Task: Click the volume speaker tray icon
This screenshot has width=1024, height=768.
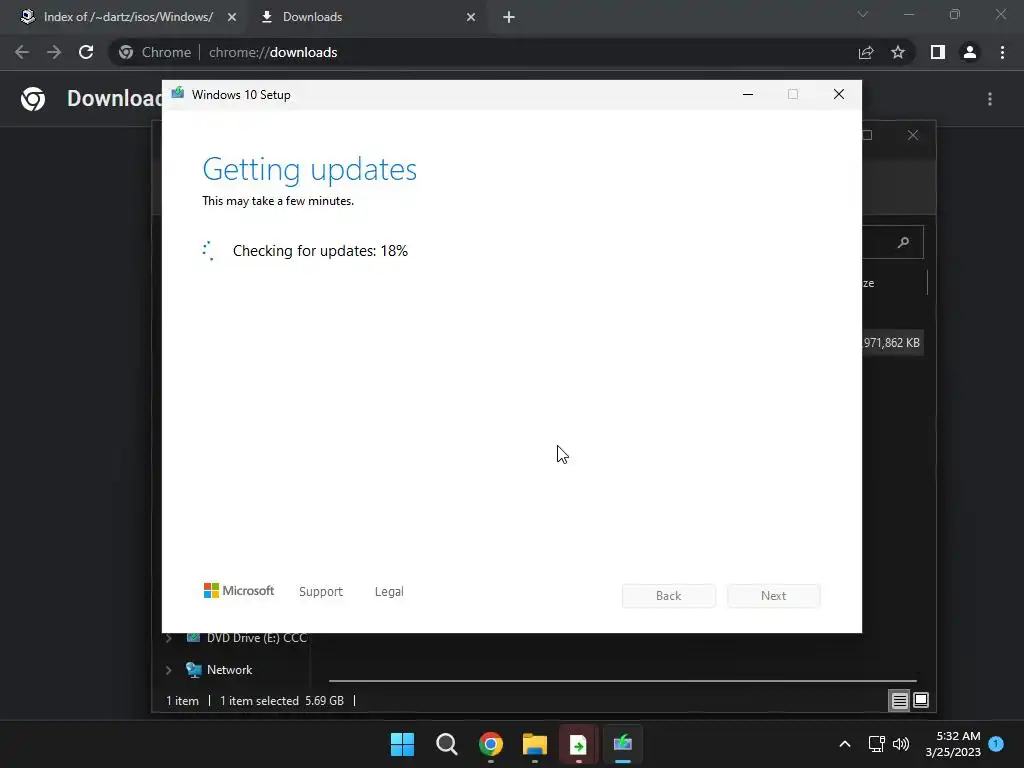Action: point(901,744)
